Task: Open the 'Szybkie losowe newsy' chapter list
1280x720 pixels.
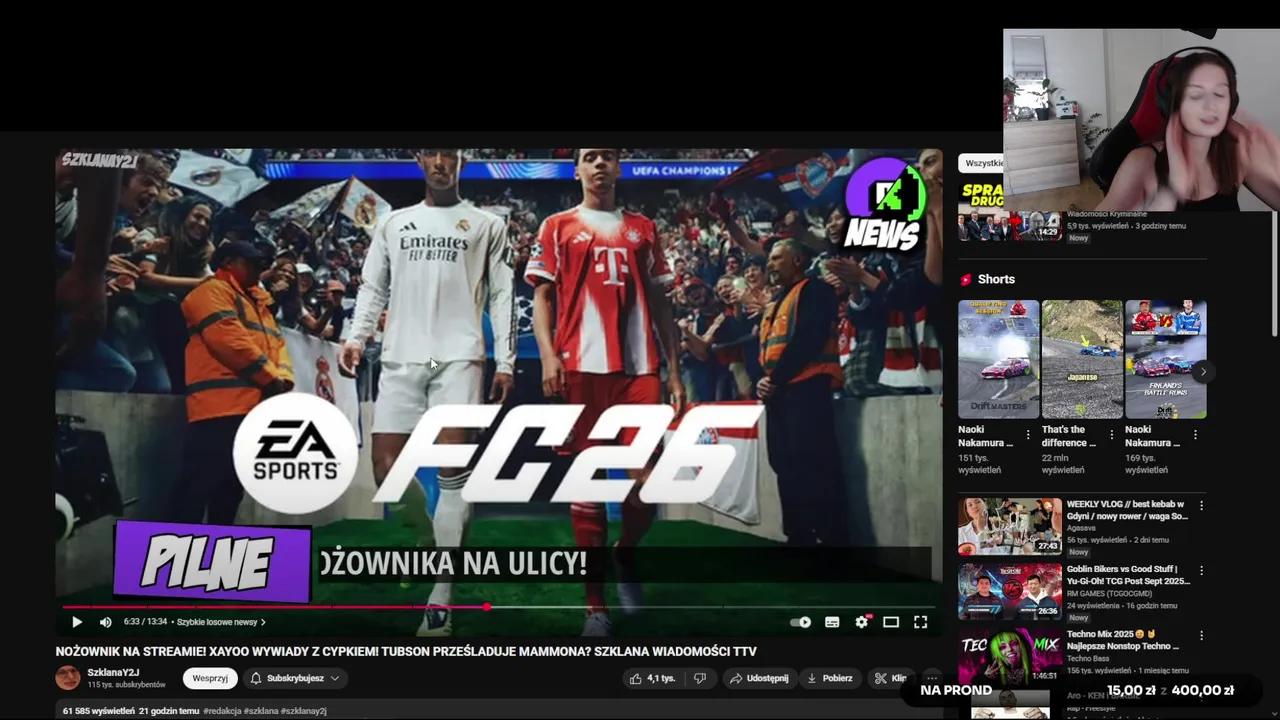Action: (221, 622)
